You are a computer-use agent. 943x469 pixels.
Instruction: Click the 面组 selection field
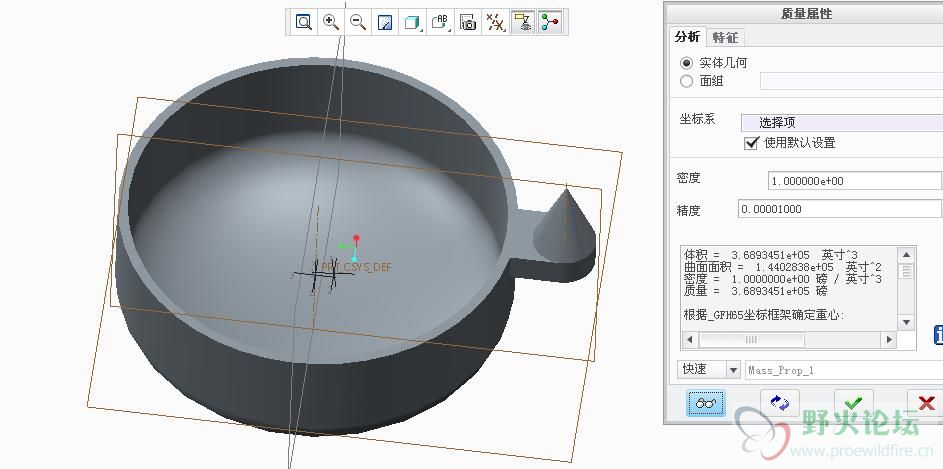(x=851, y=81)
